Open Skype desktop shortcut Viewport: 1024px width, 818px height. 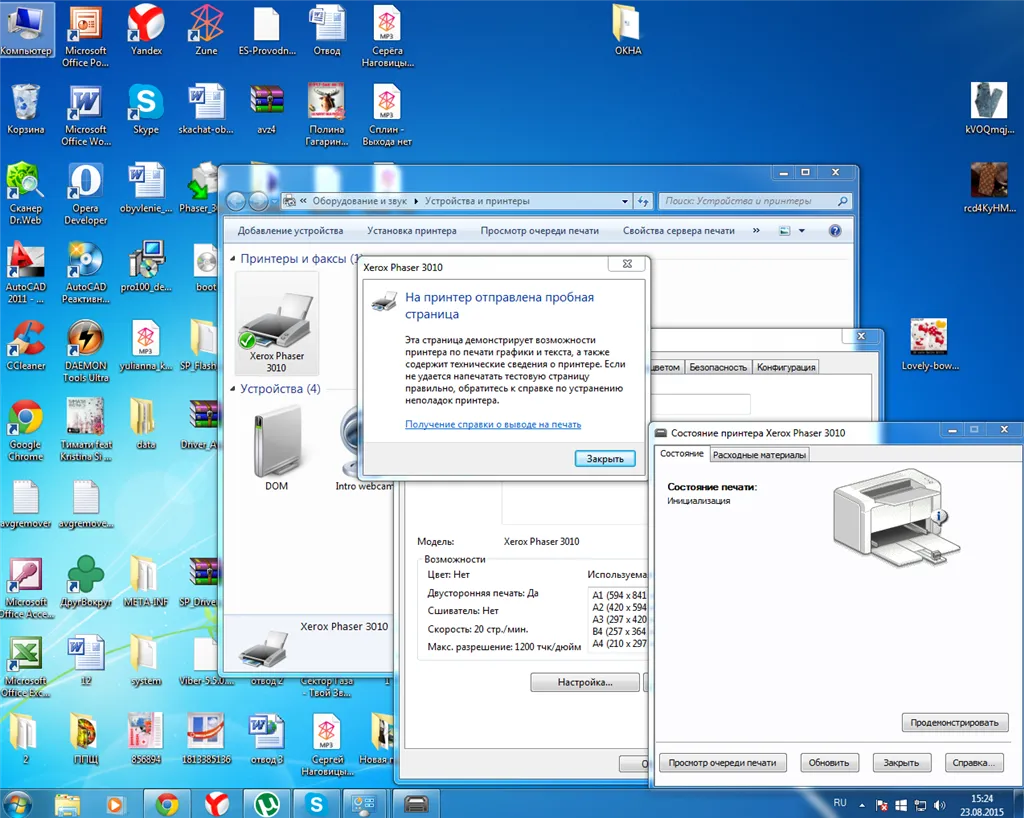point(146,109)
